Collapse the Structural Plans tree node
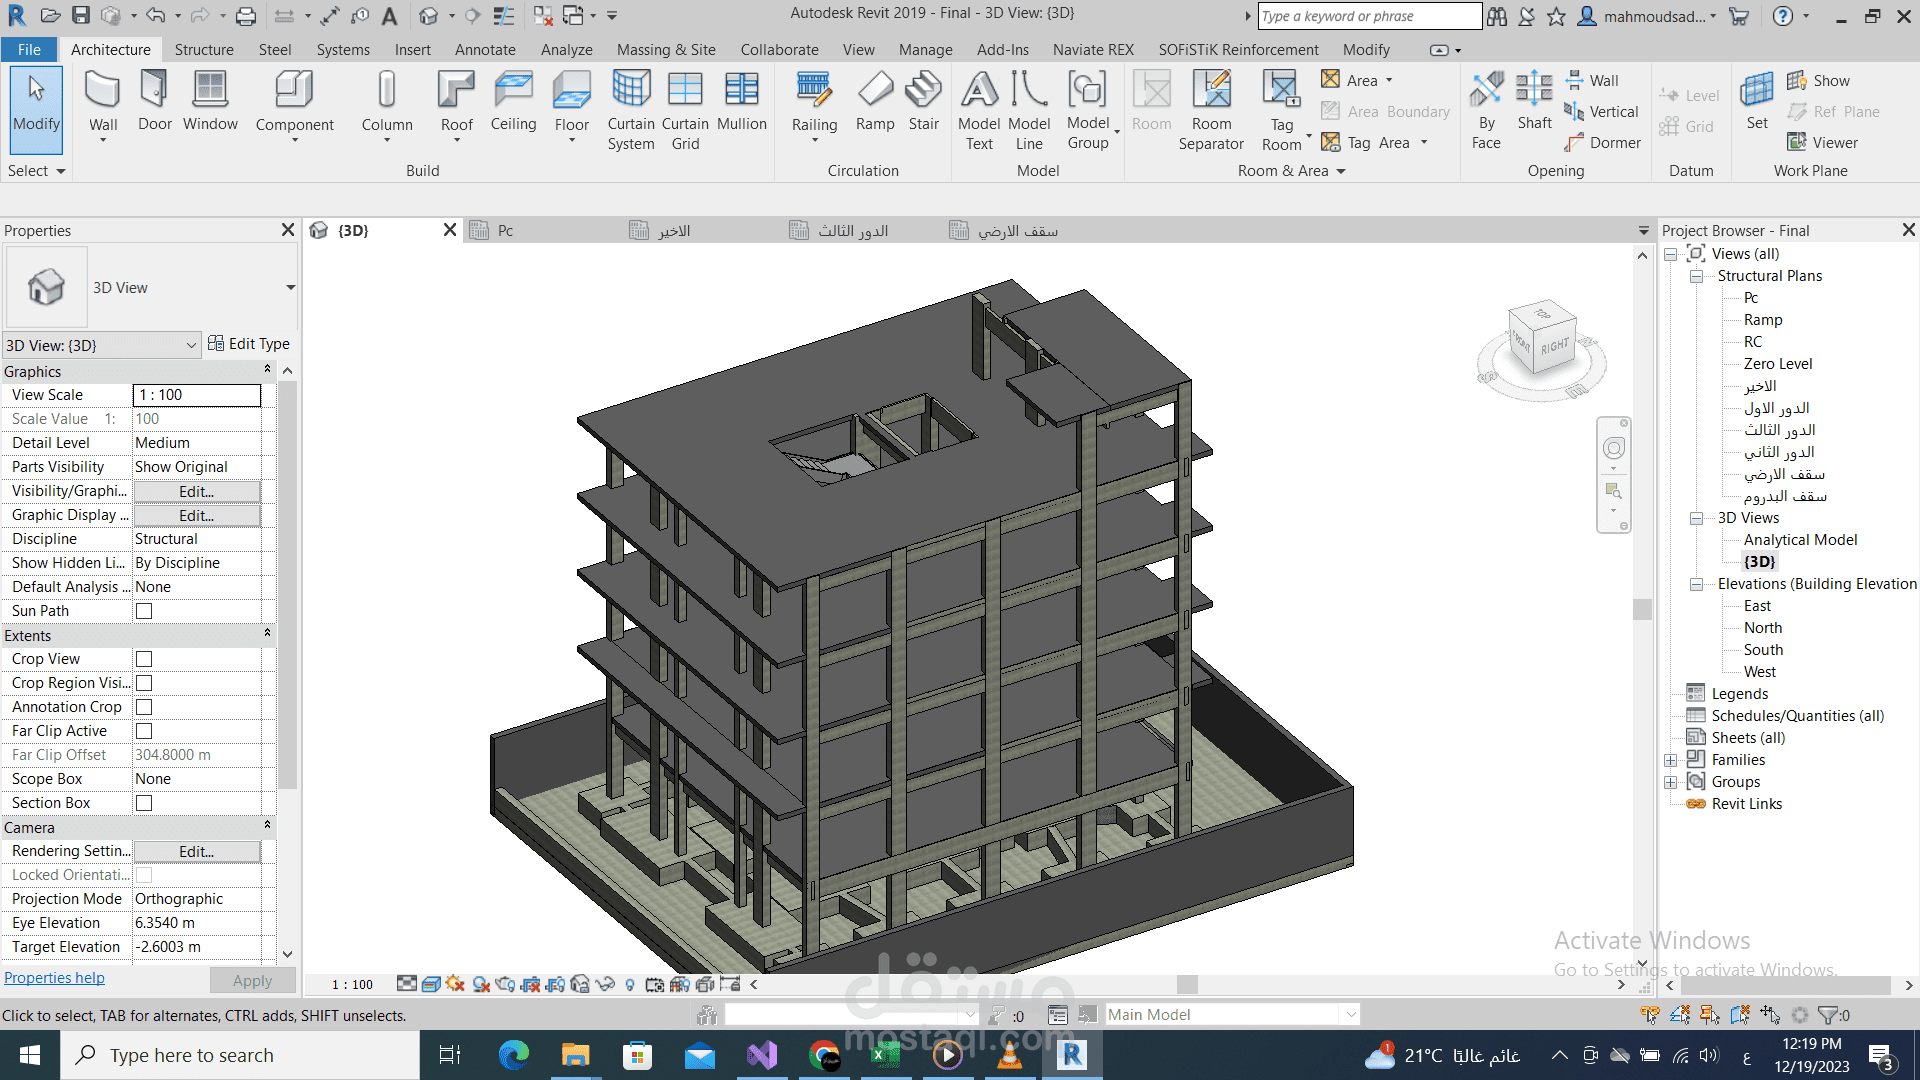 tap(1697, 276)
